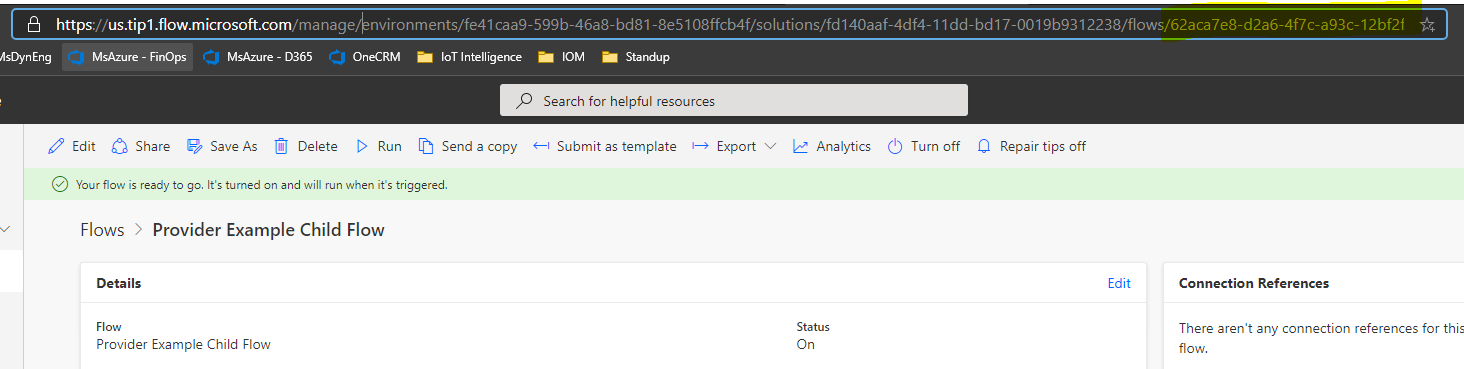1464x369 pixels.
Task: Click the Repair tips bell icon
Action: [x=985, y=146]
